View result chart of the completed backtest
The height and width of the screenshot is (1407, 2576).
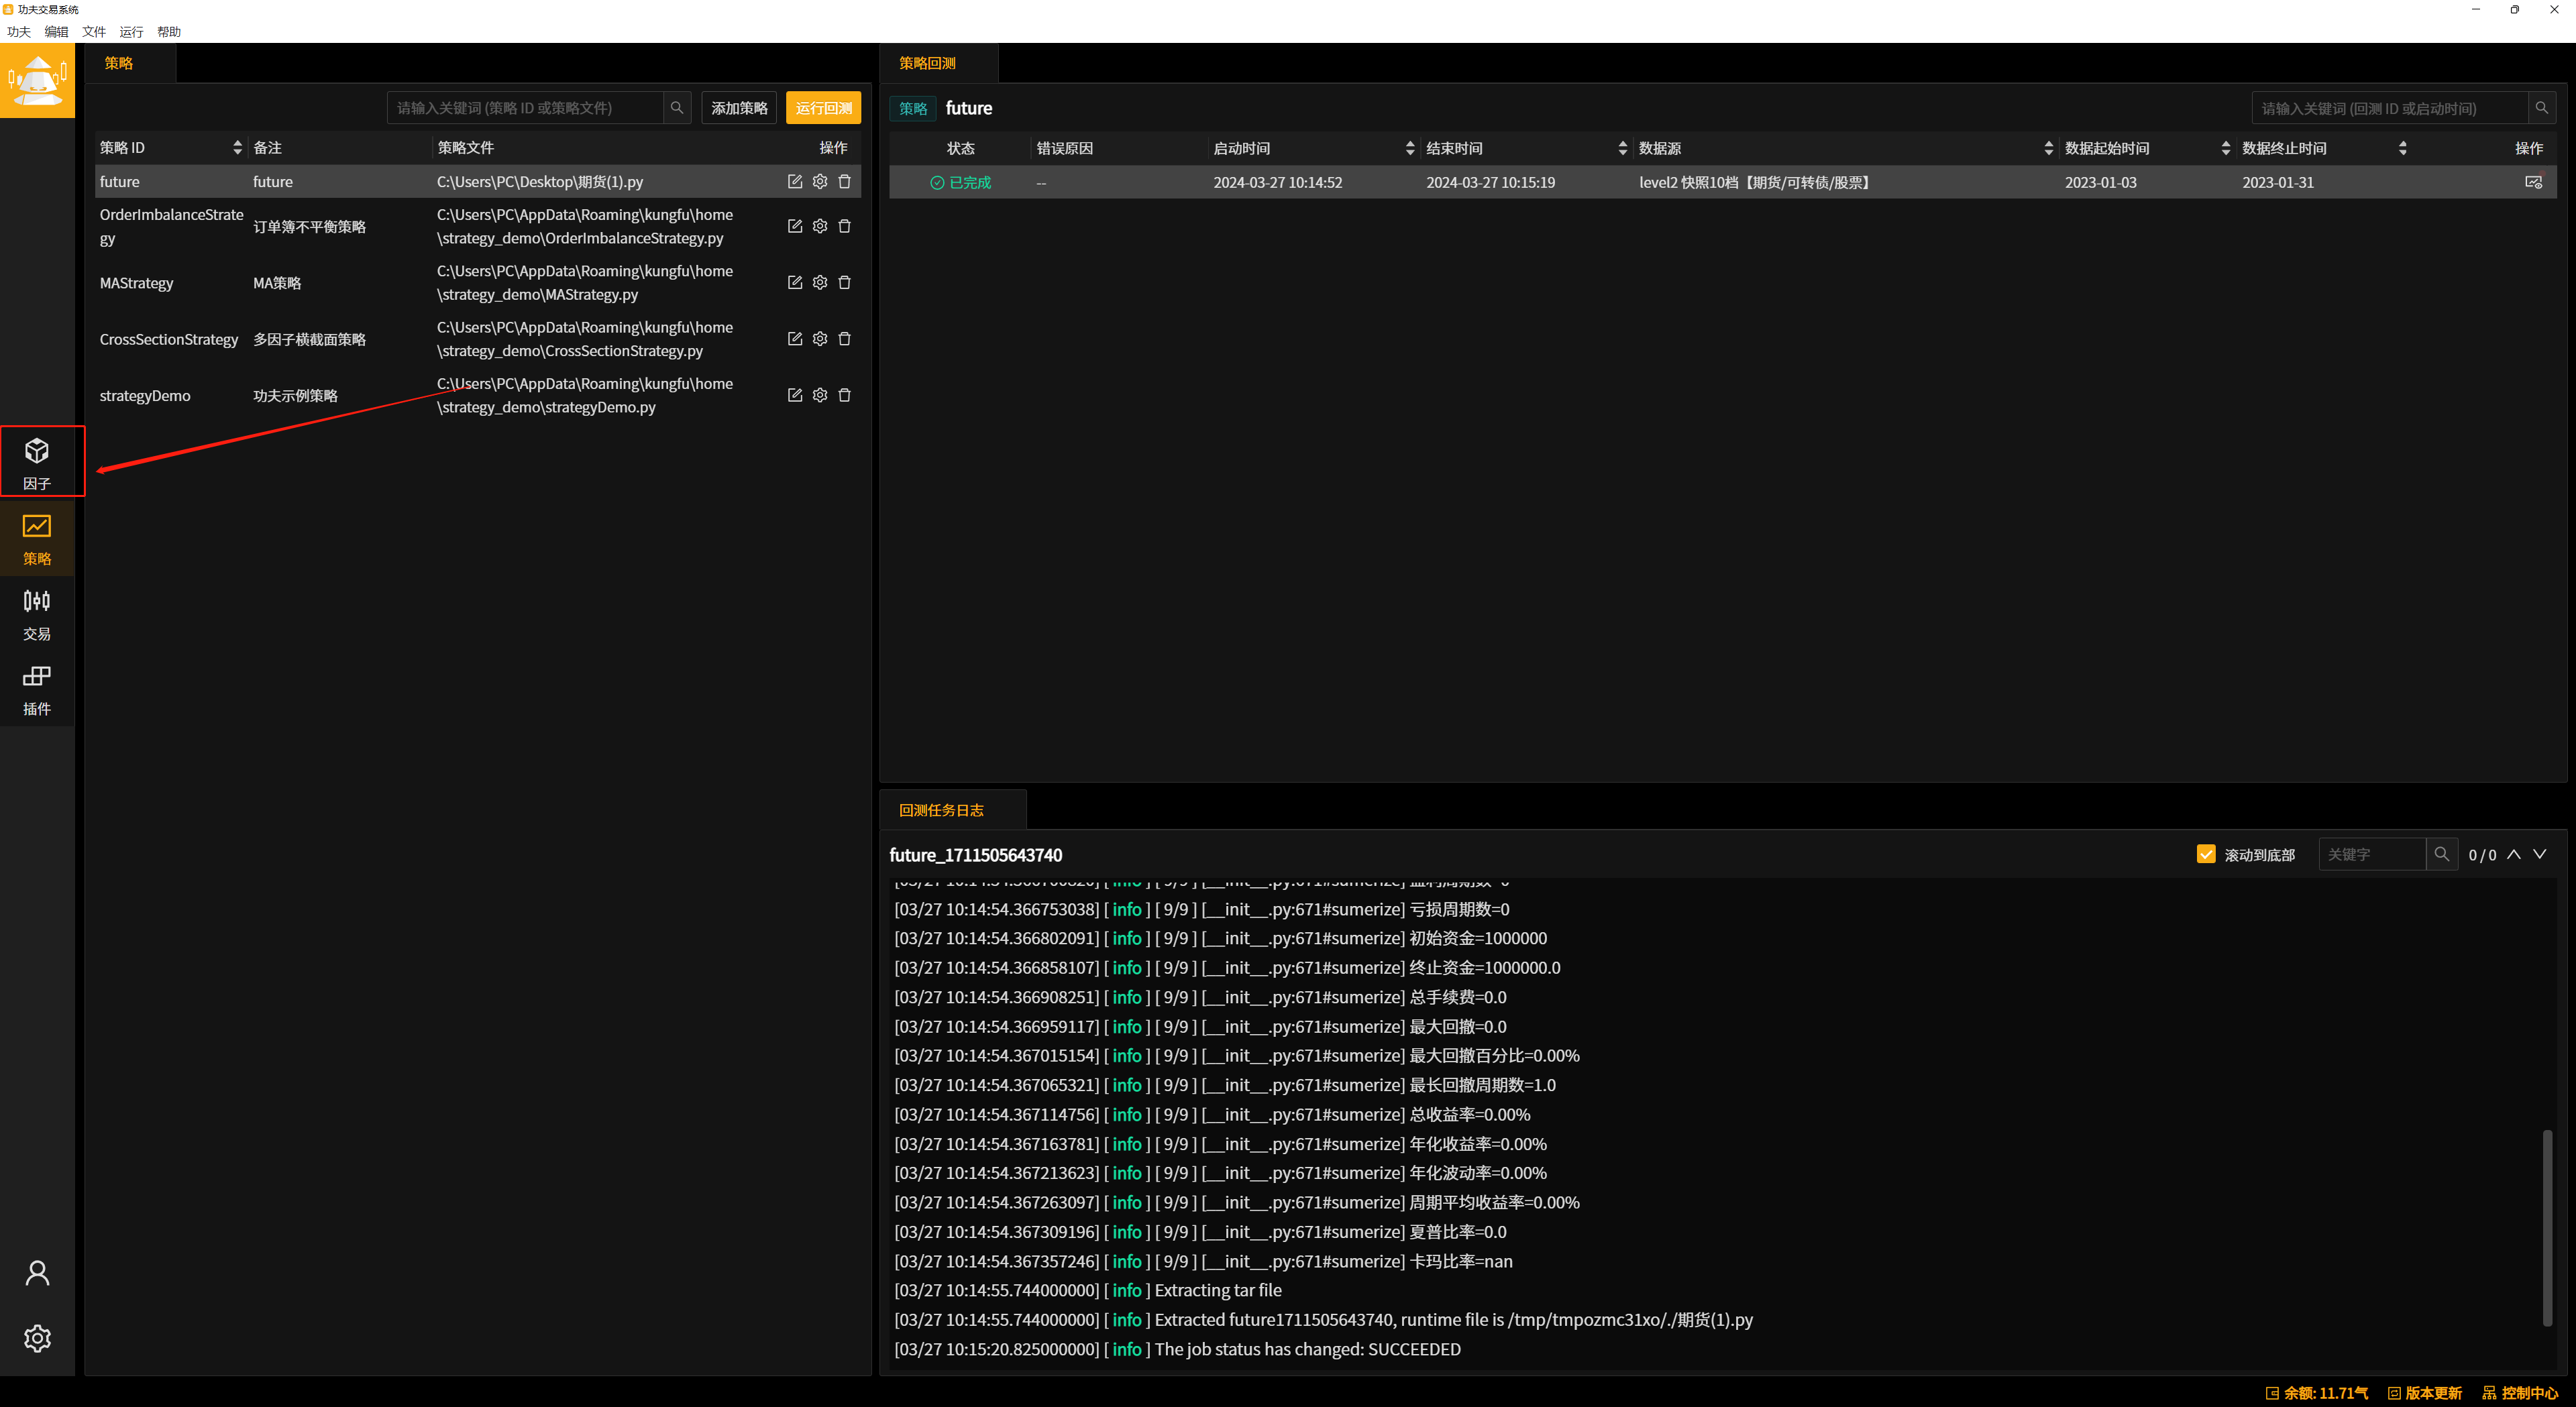point(2533,182)
